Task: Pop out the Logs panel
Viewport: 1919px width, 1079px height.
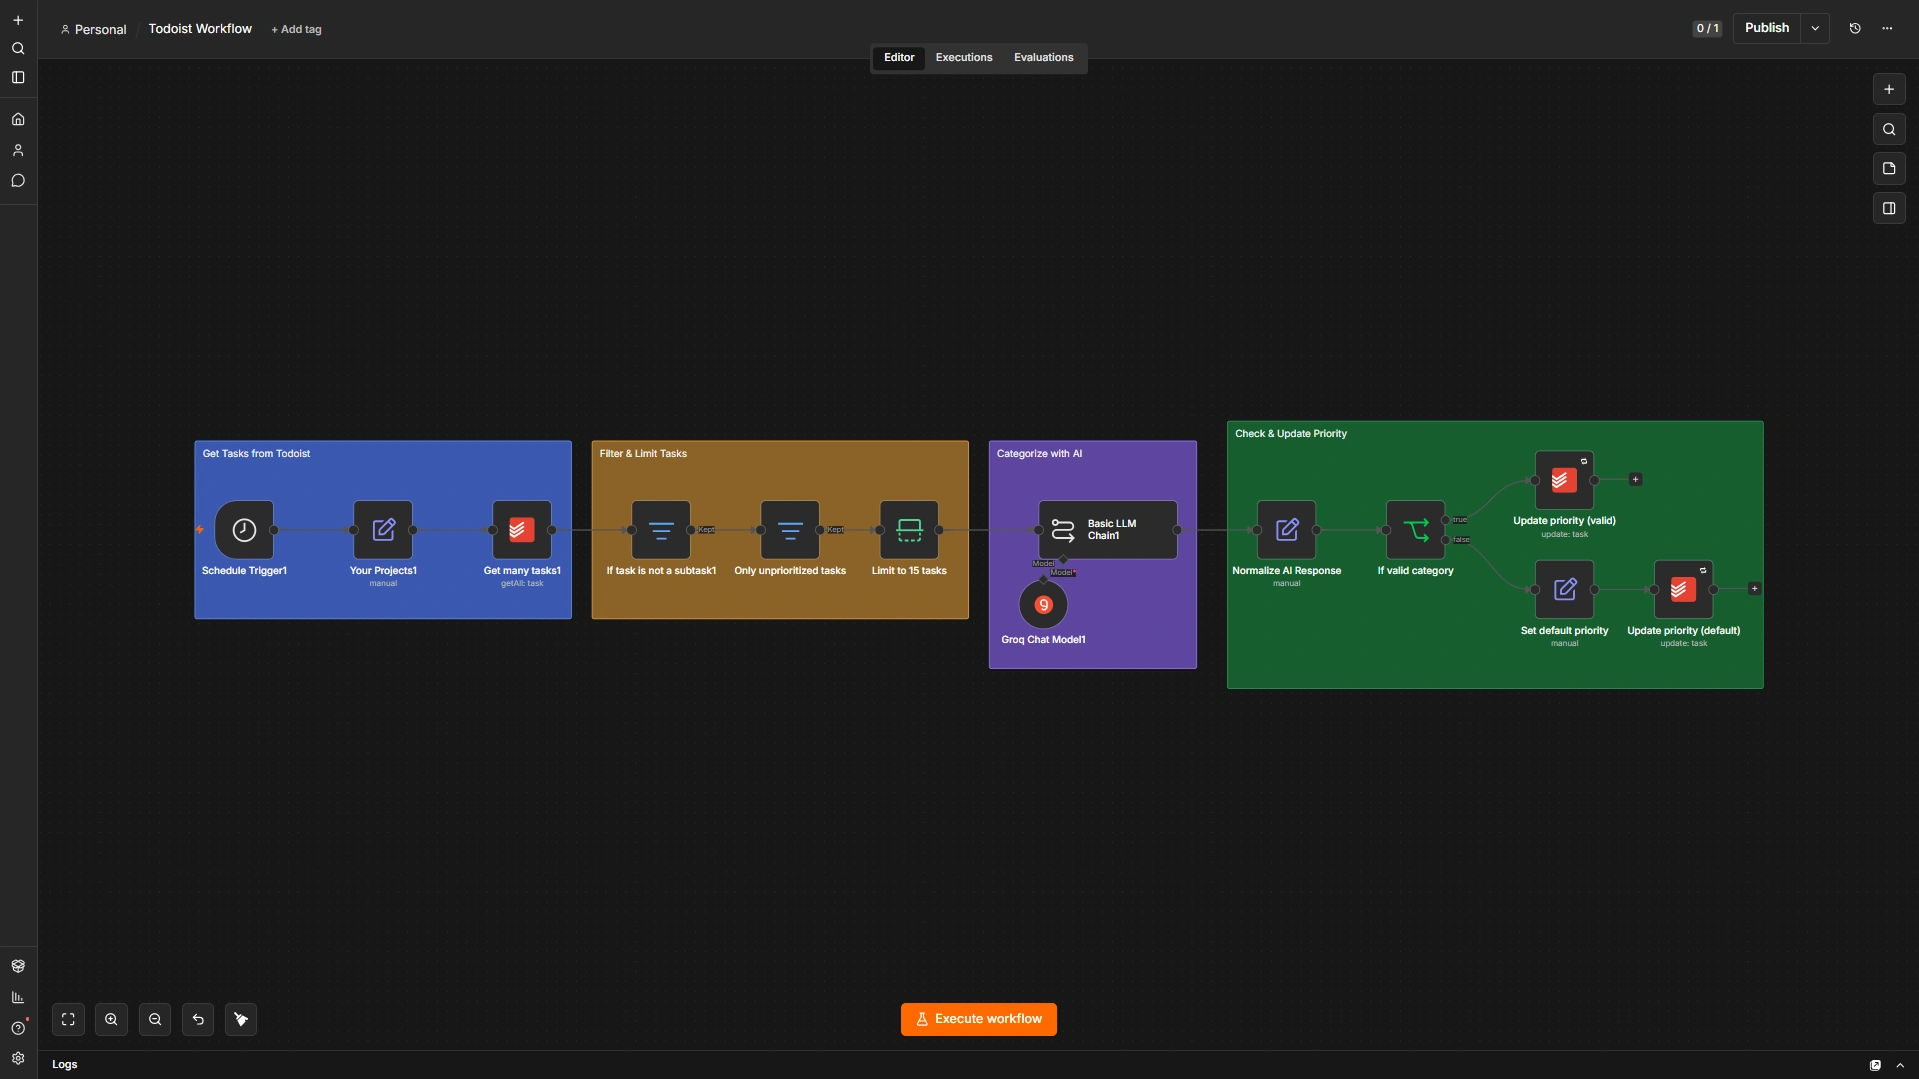Action: (1876, 1065)
